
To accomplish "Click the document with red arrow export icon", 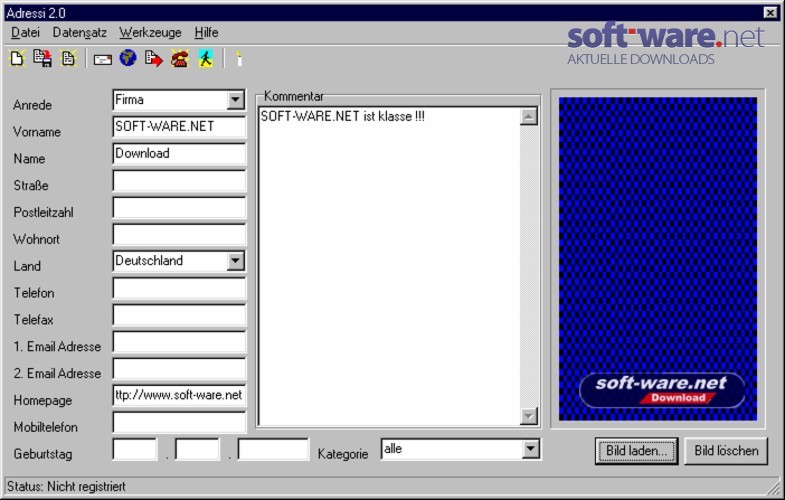I will point(154,59).
